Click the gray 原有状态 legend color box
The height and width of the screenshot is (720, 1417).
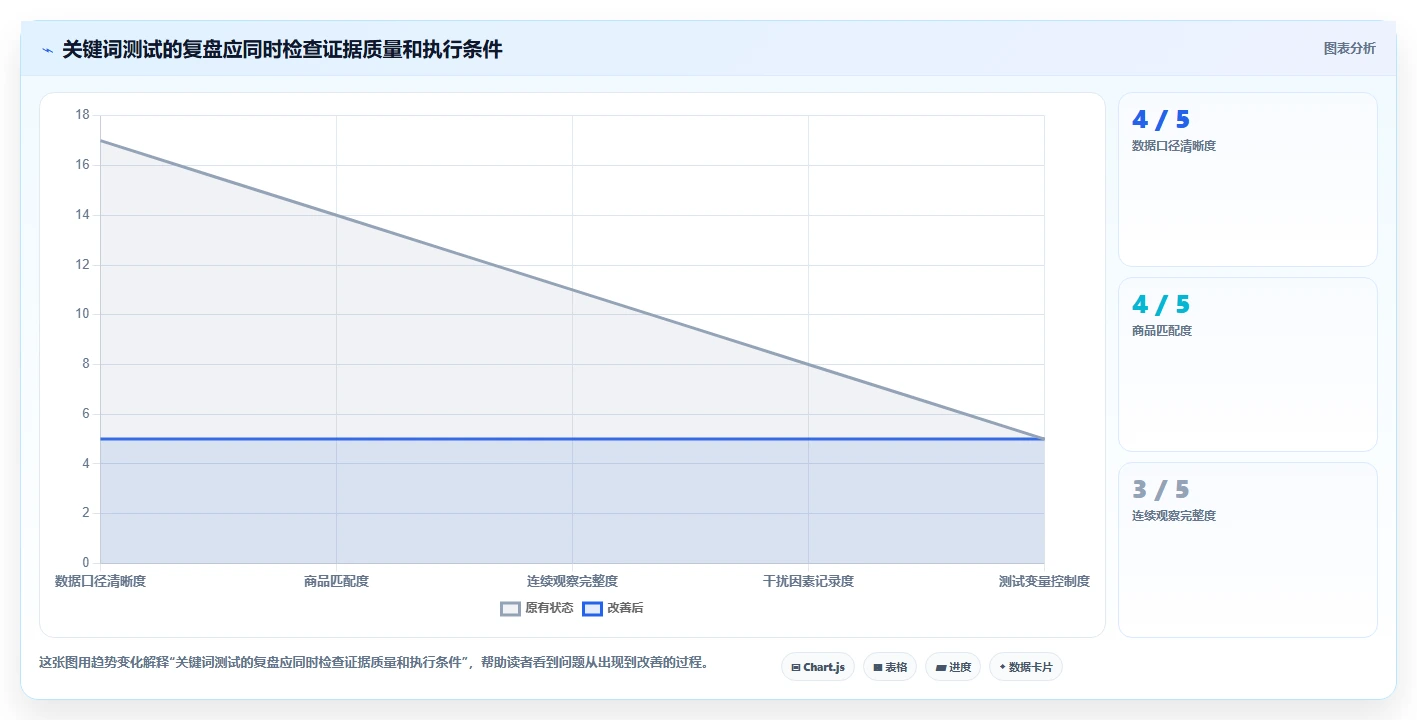pos(510,608)
